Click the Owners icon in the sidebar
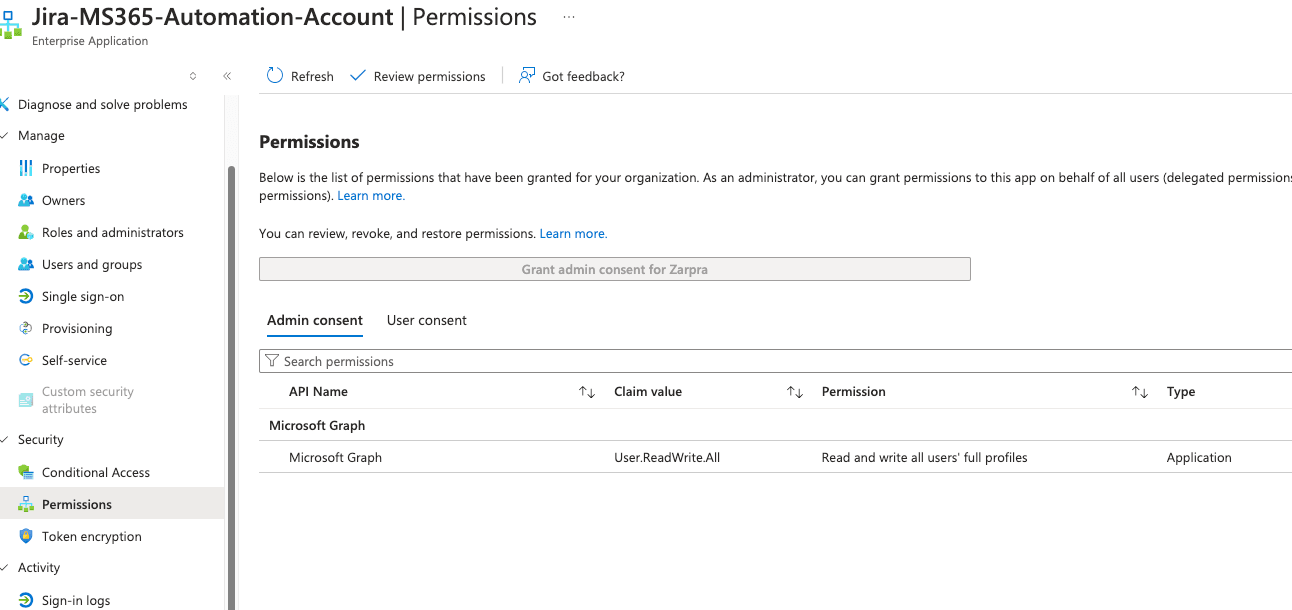 pos(26,200)
